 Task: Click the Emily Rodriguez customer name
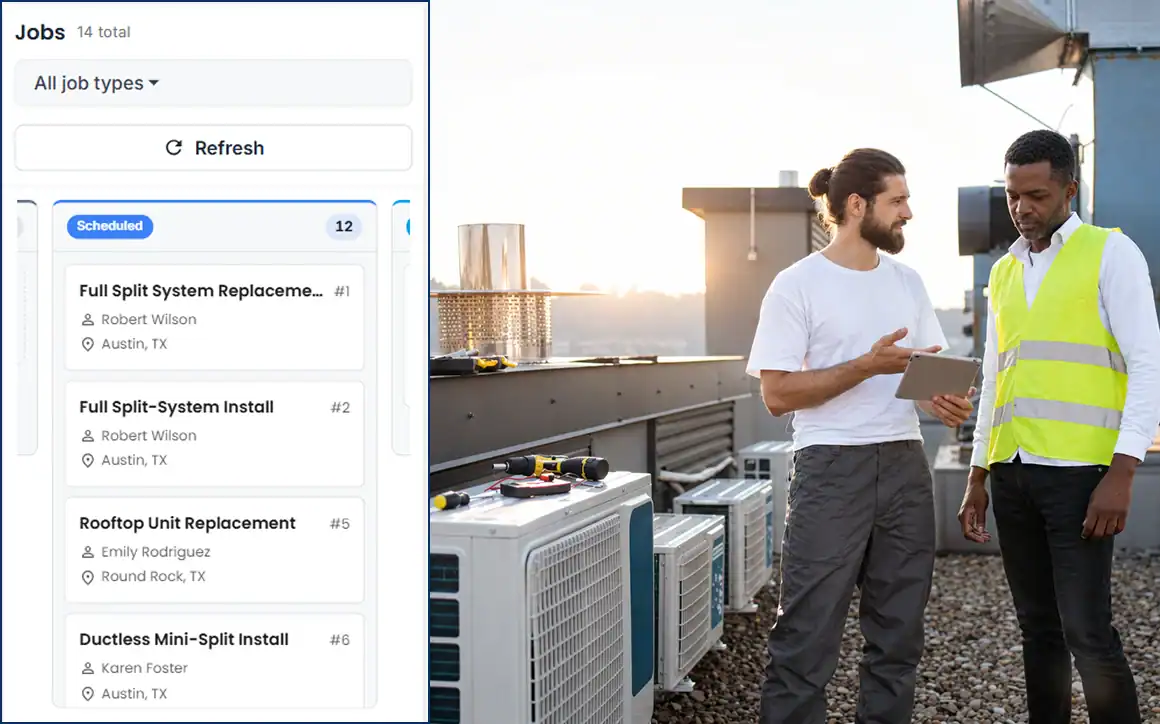click(155, 552)
